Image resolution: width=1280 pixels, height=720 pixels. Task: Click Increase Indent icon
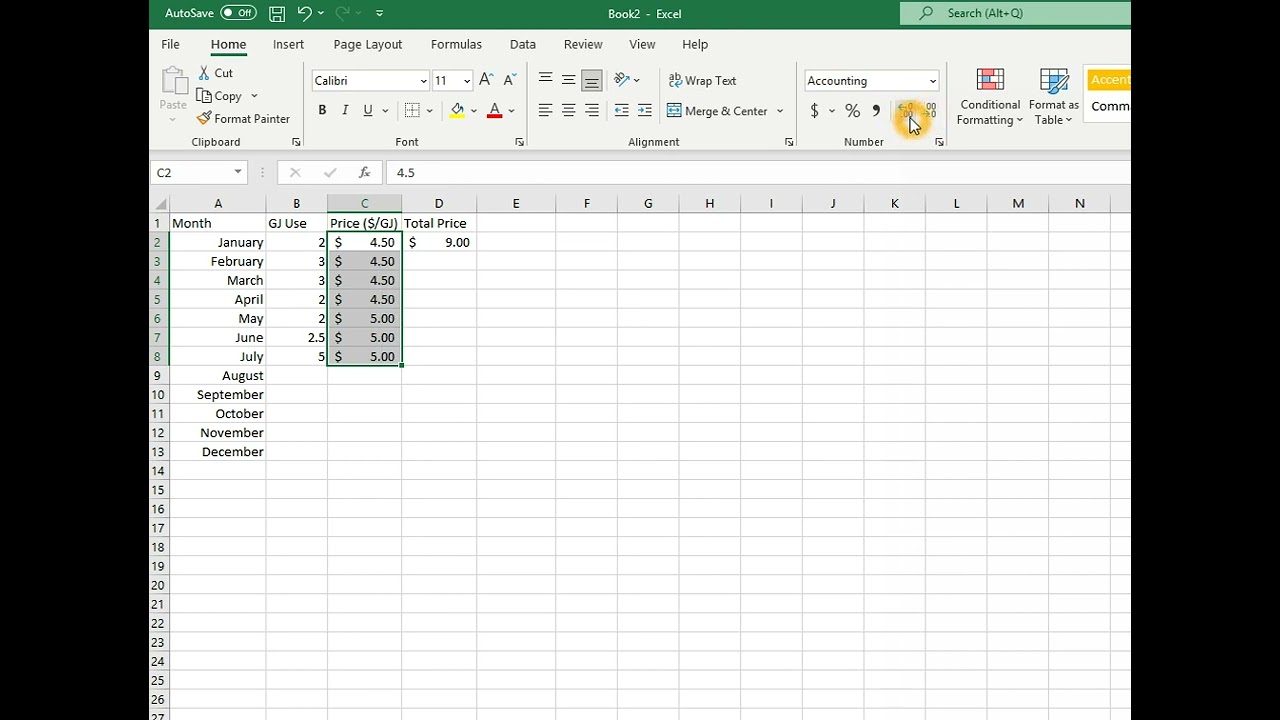click(644, 111)
